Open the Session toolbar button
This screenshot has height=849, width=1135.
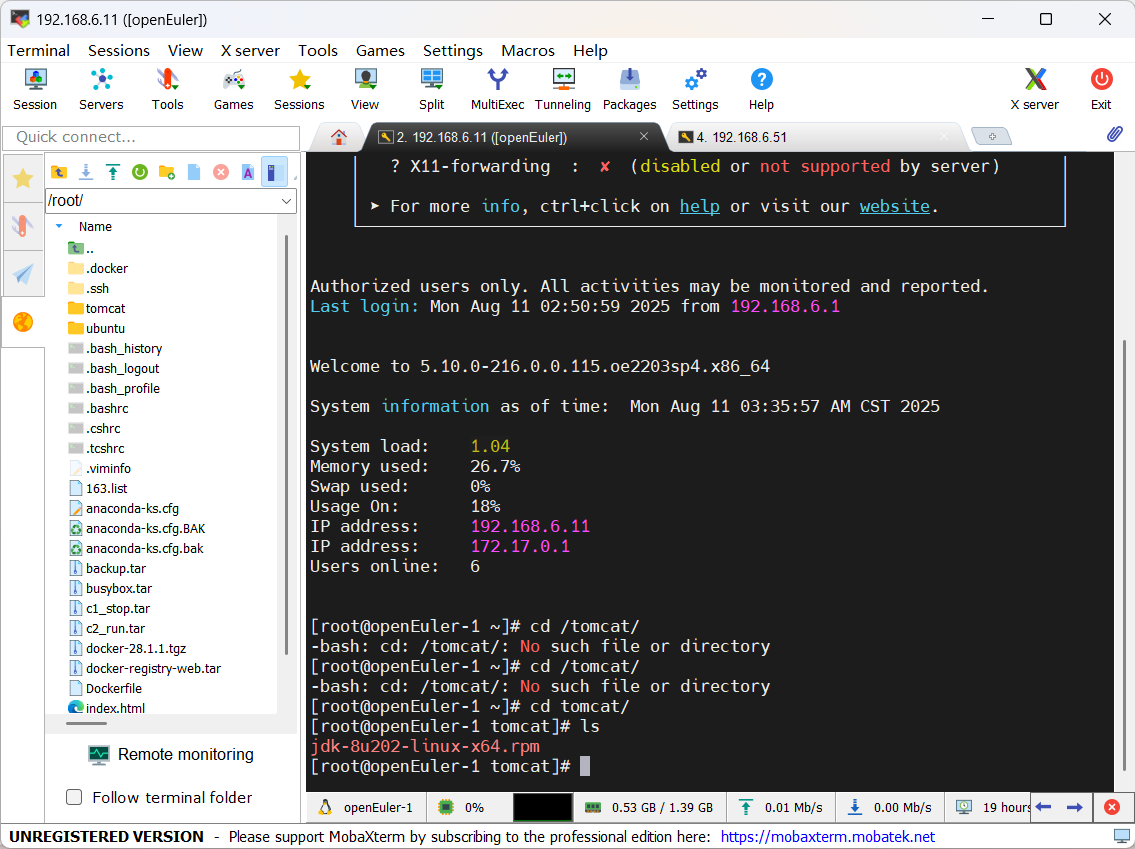35,89
